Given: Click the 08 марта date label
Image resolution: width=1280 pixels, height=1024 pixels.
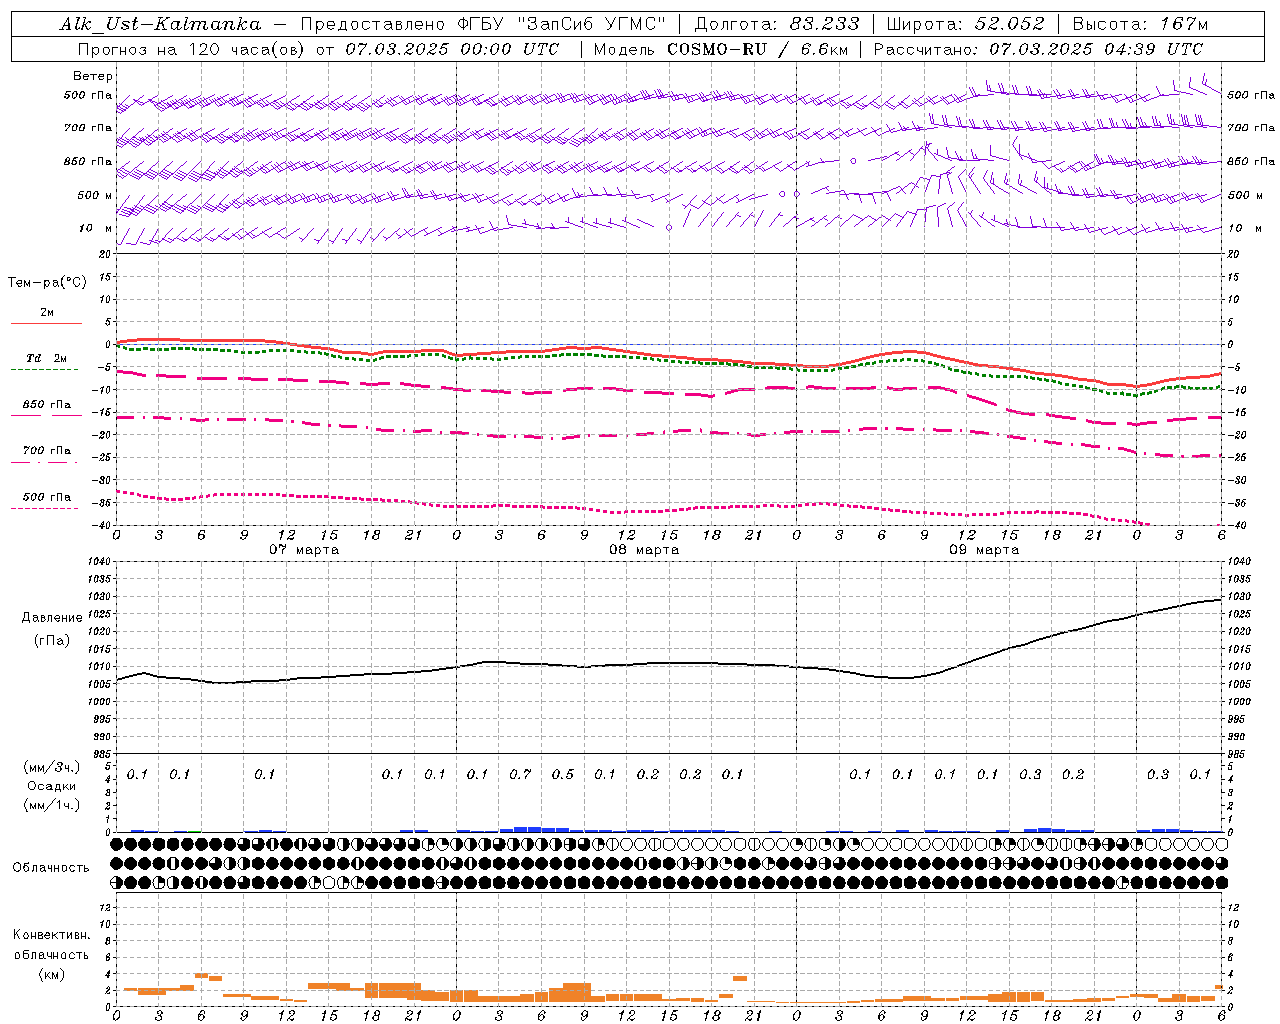Looking at the screenshot, I should point(644,550).
